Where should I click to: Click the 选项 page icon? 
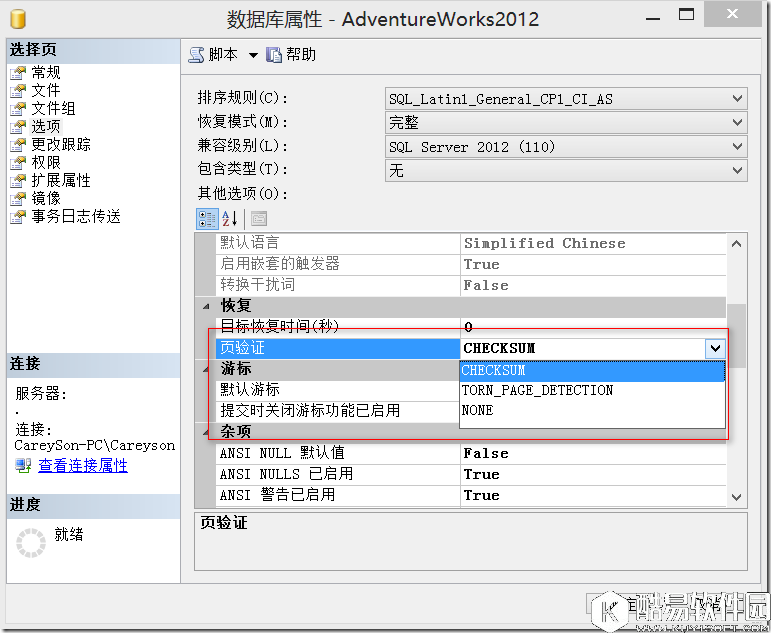point(18,127)
